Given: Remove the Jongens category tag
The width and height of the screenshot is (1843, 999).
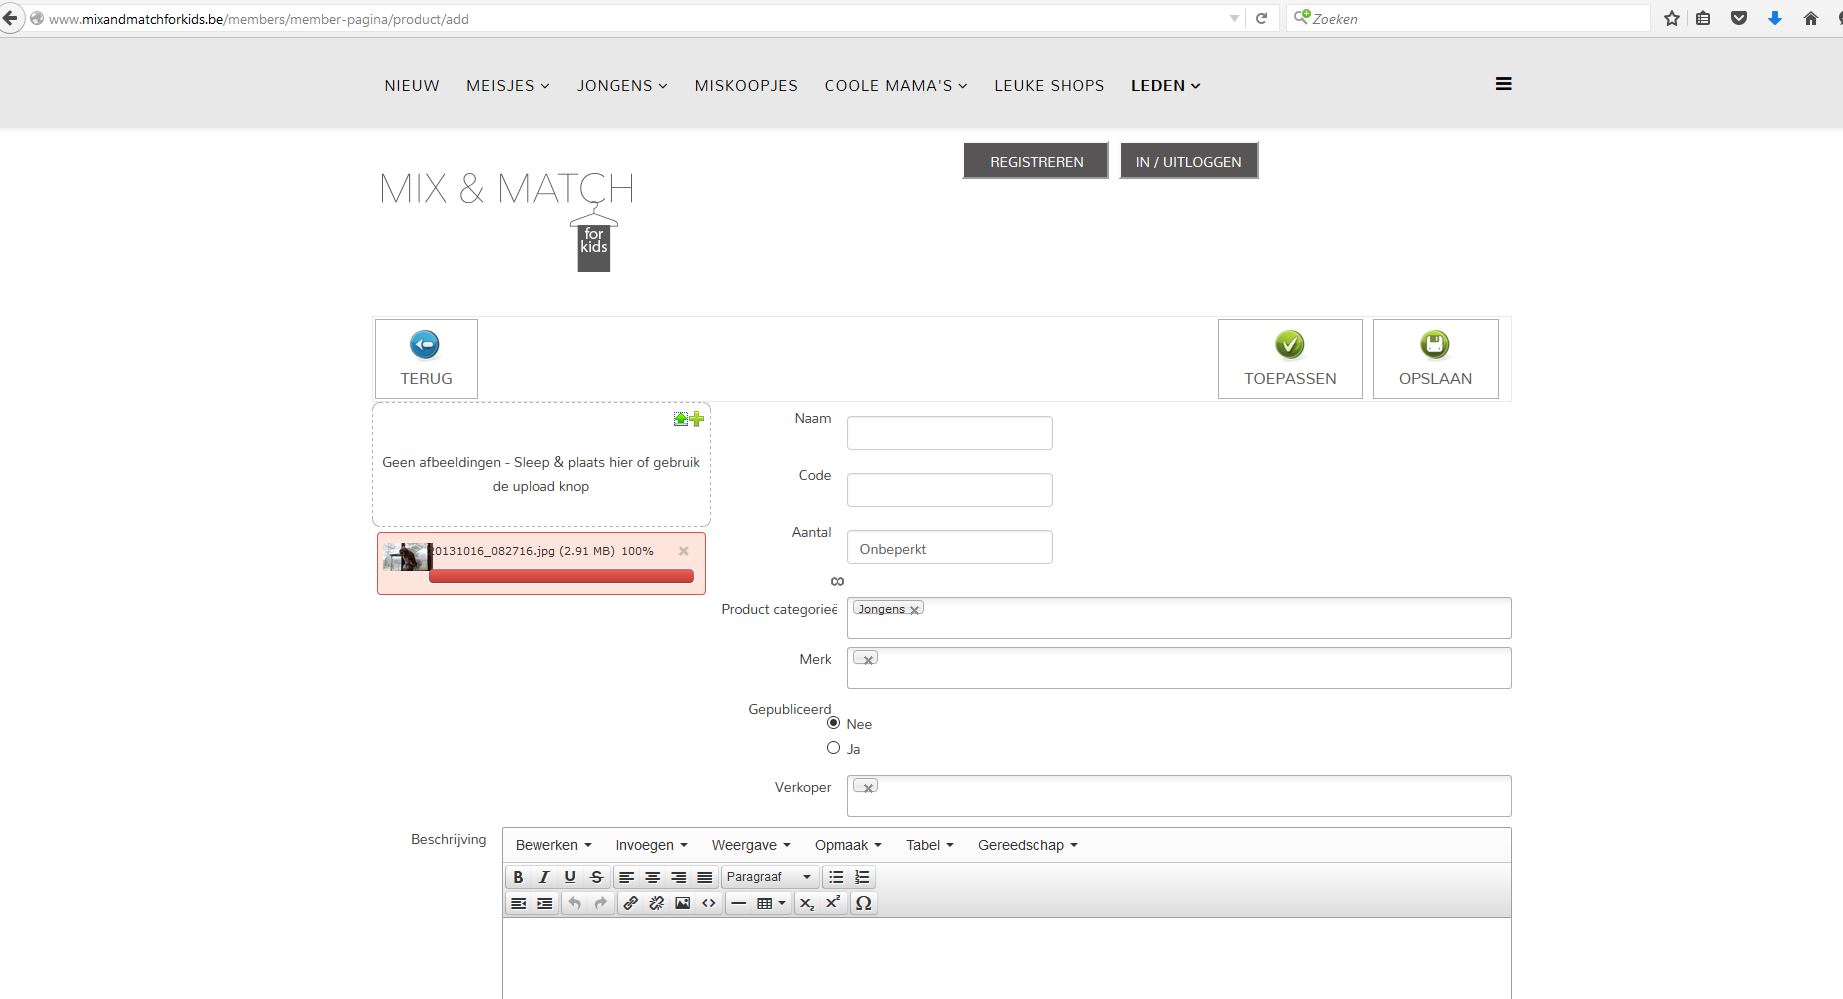Looking at the screenshot, I should pyautogui.click(x=914, y=610).
